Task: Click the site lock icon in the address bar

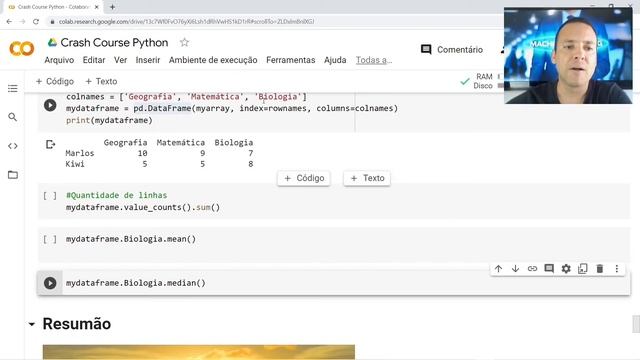Action: click(x=52, y=22)
